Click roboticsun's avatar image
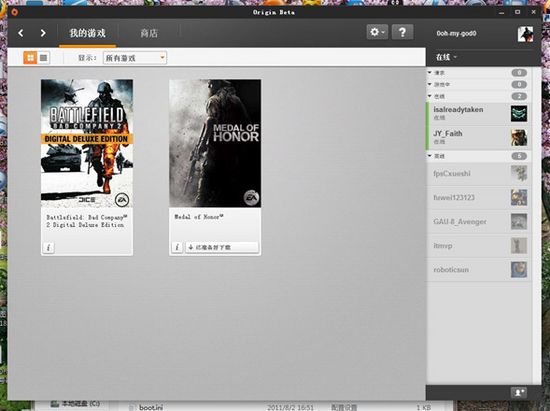Viewport: 550px width, 411px height. 519,270
